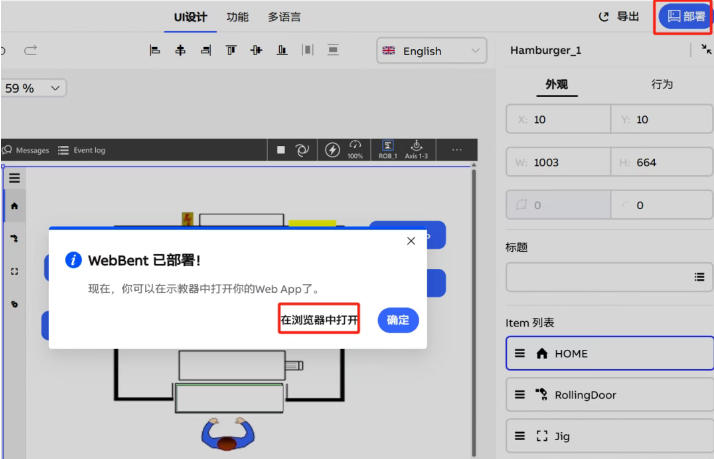Click the align top edges icon
The width and height of the screenshot is (714, 459).
click(231, 50)
